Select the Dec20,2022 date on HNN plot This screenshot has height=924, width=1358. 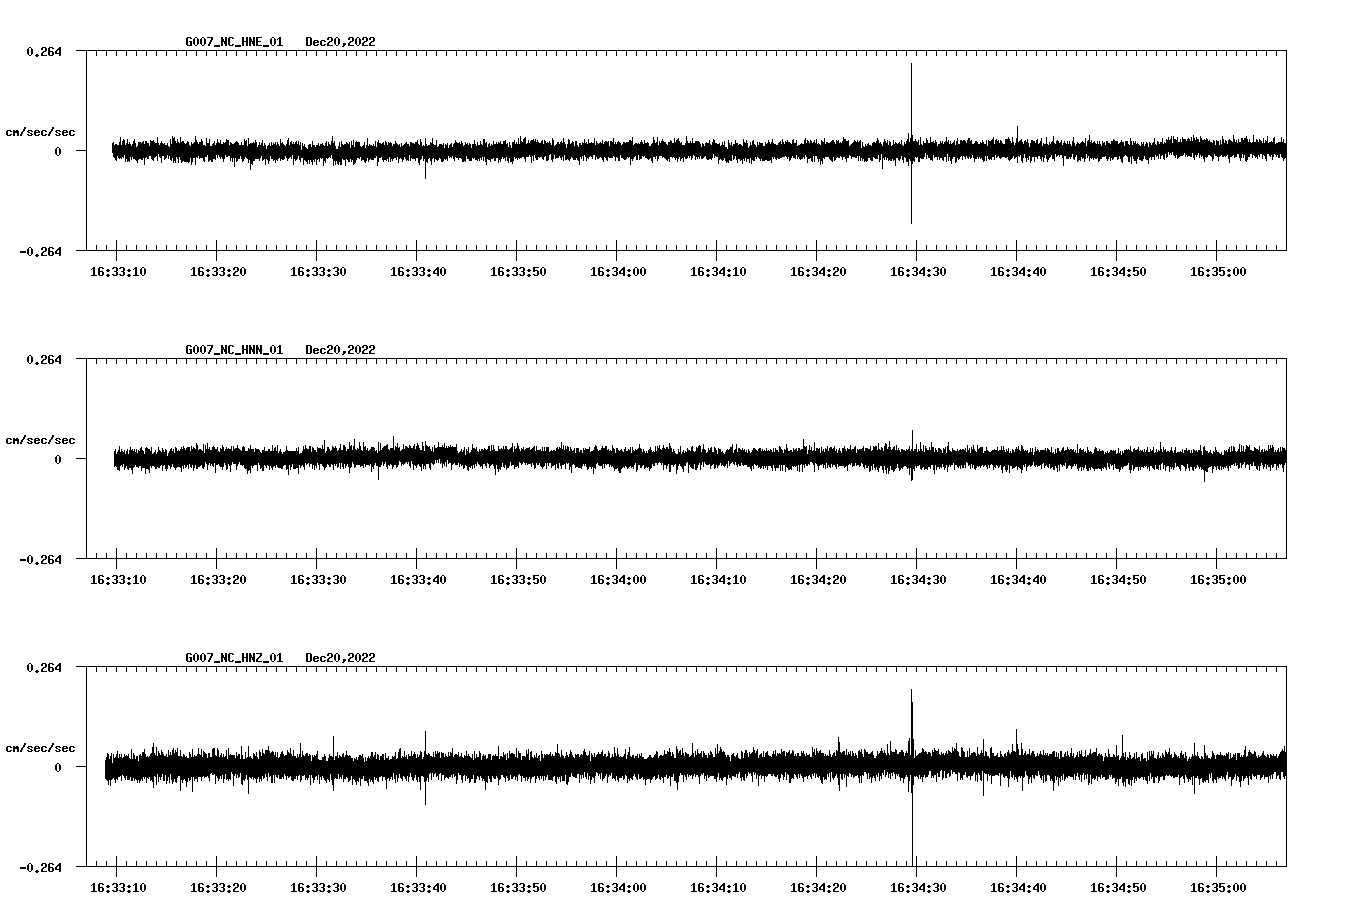(340, 350)
